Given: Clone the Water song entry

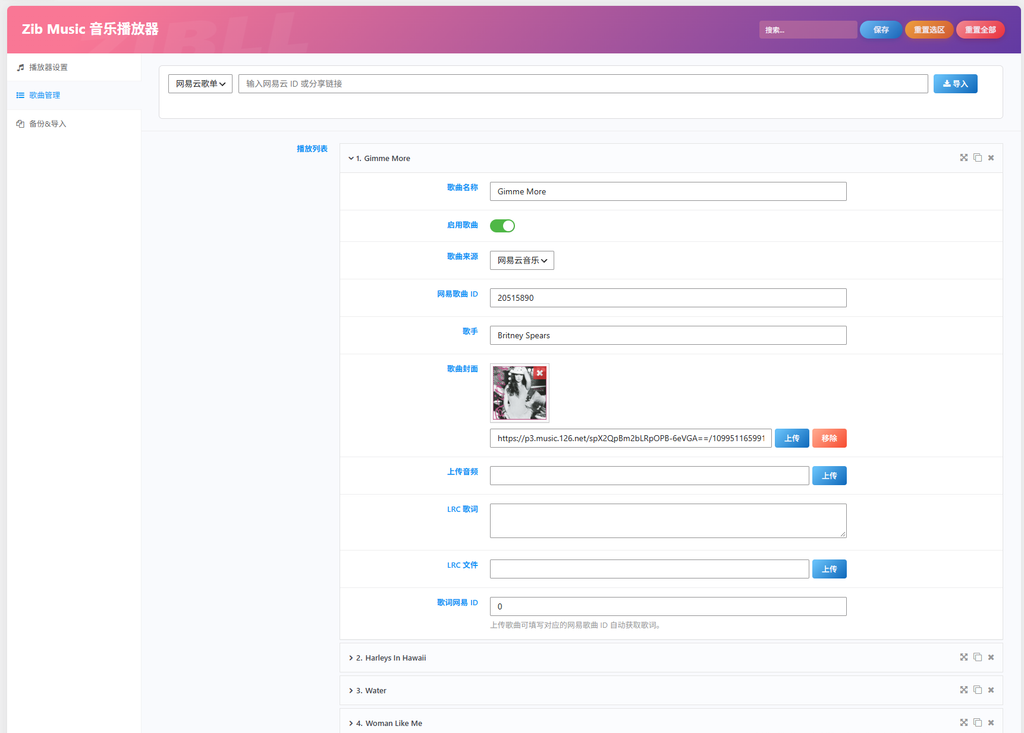Looking at the screenshot, I should (x=977, y=690).
